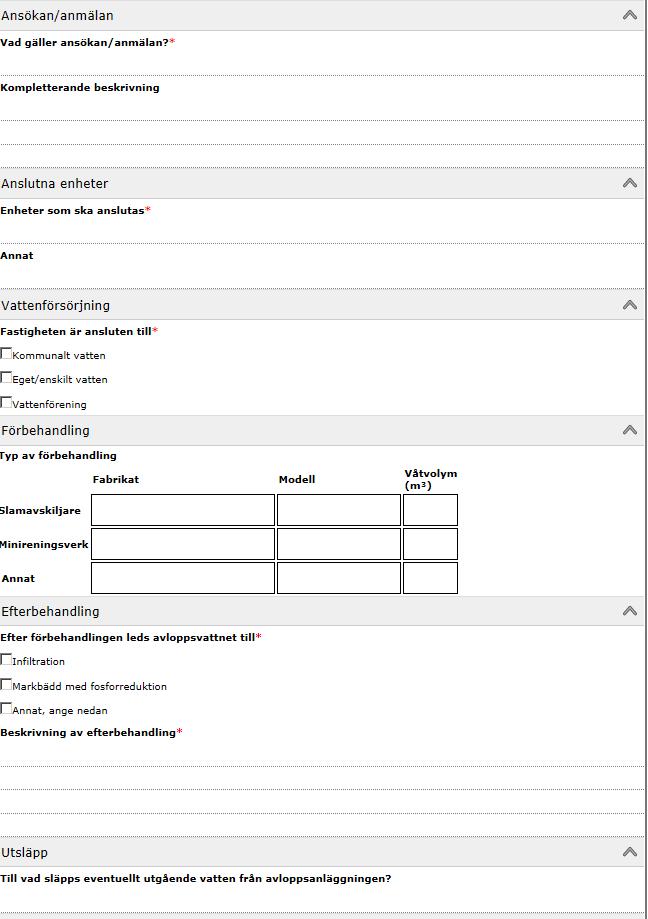Screen dimensions: 648x919
Task: Click the Annat row Fabrikat field
Action: (183, 578)
